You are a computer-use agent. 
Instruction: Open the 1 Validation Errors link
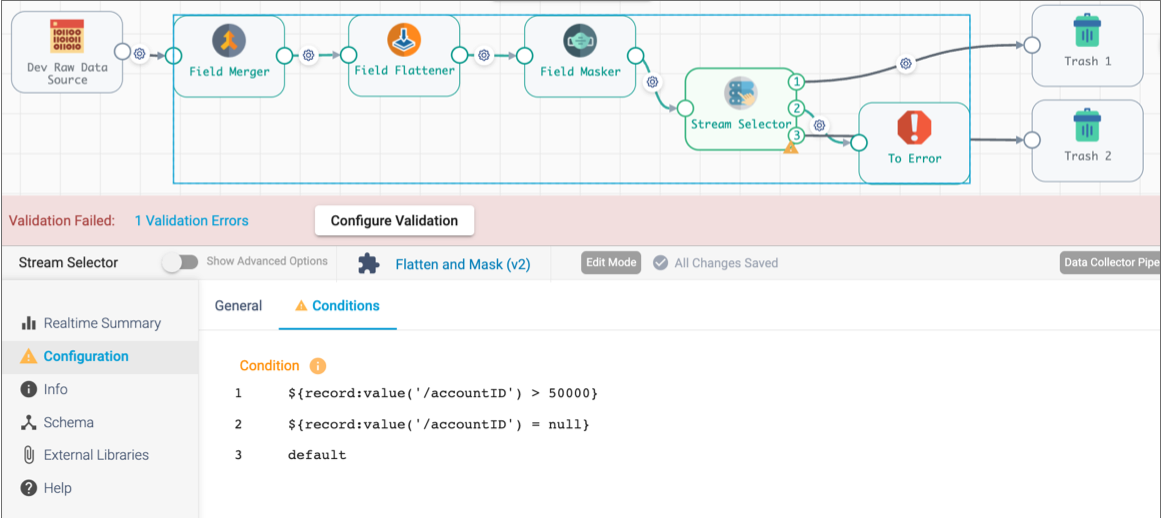coord(191,221)
